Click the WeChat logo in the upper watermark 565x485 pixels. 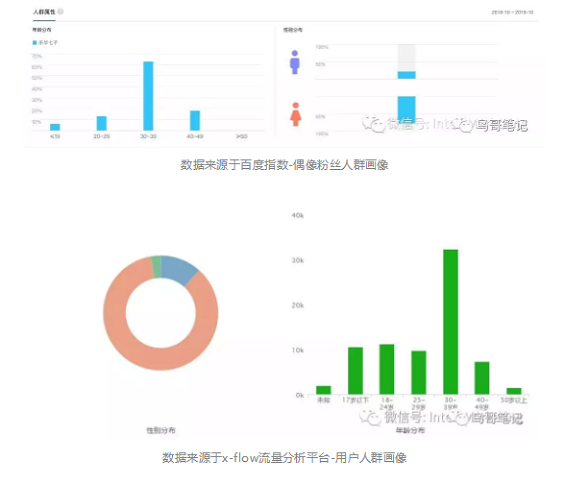(373, 124)
